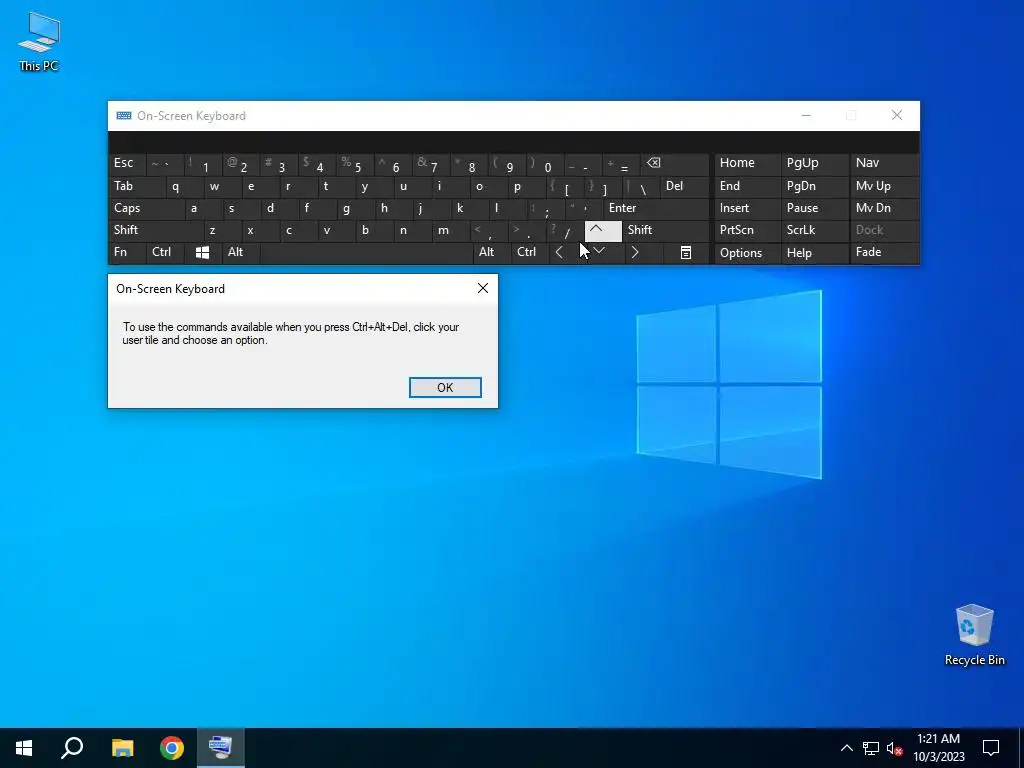Tap the number 5 key
The image size is (1024, 768).
(x=355, y=163)
